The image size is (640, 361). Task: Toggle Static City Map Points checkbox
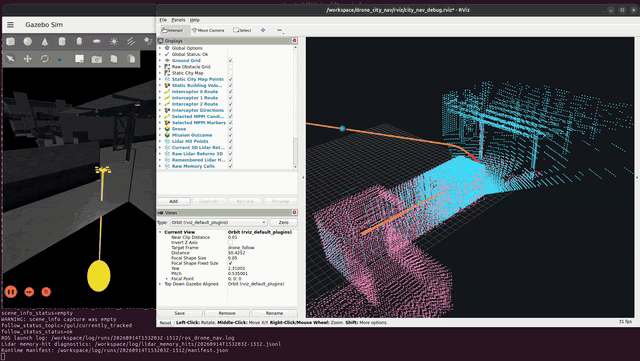pyautogui.click(x=231, y=79)
